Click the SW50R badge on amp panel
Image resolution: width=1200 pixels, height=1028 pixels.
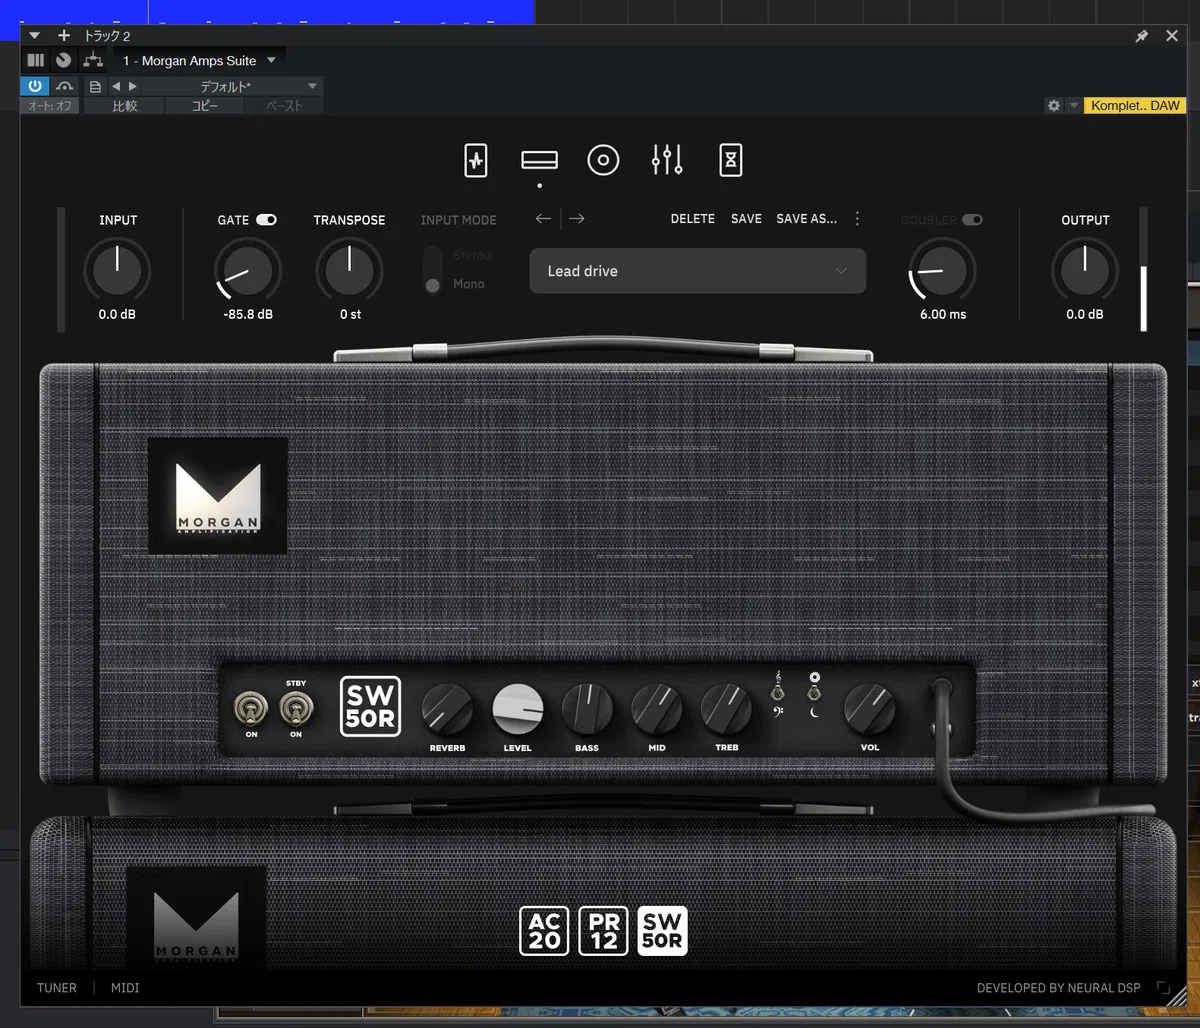point(370,706)
